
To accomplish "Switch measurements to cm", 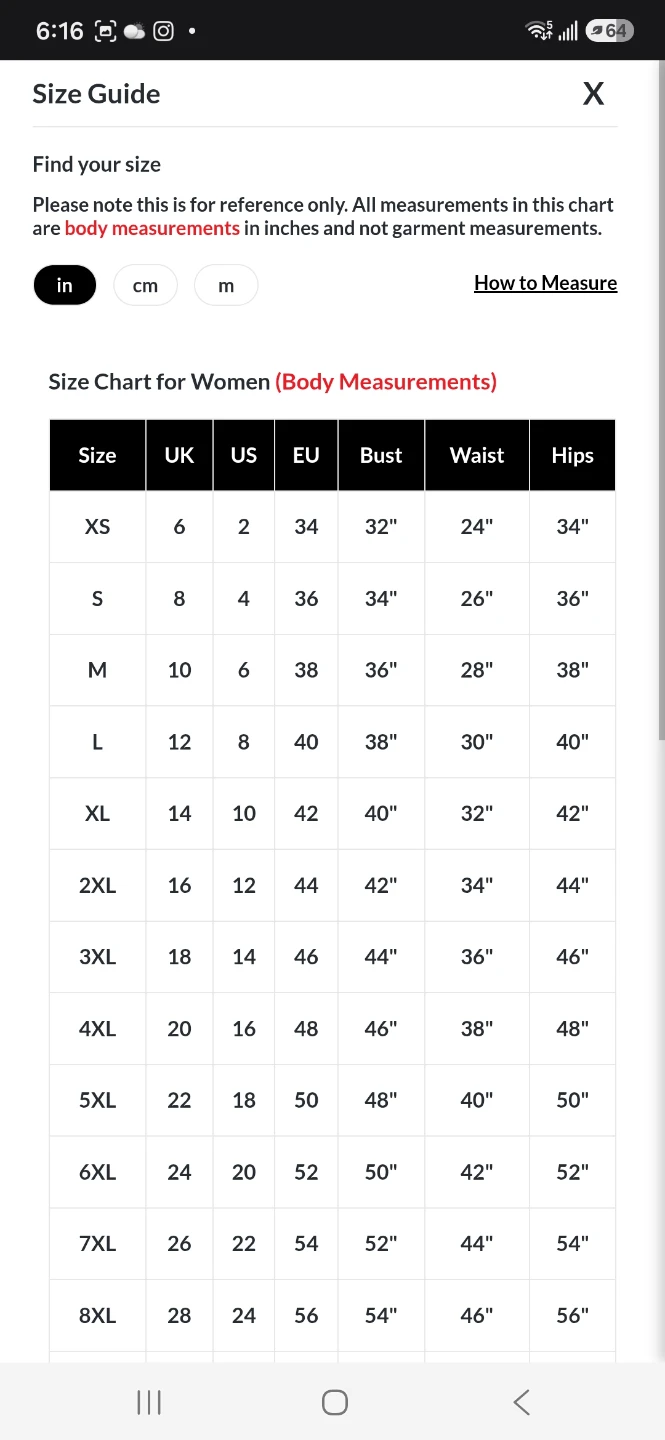I will pyautogui.click(x=145, y=285).
